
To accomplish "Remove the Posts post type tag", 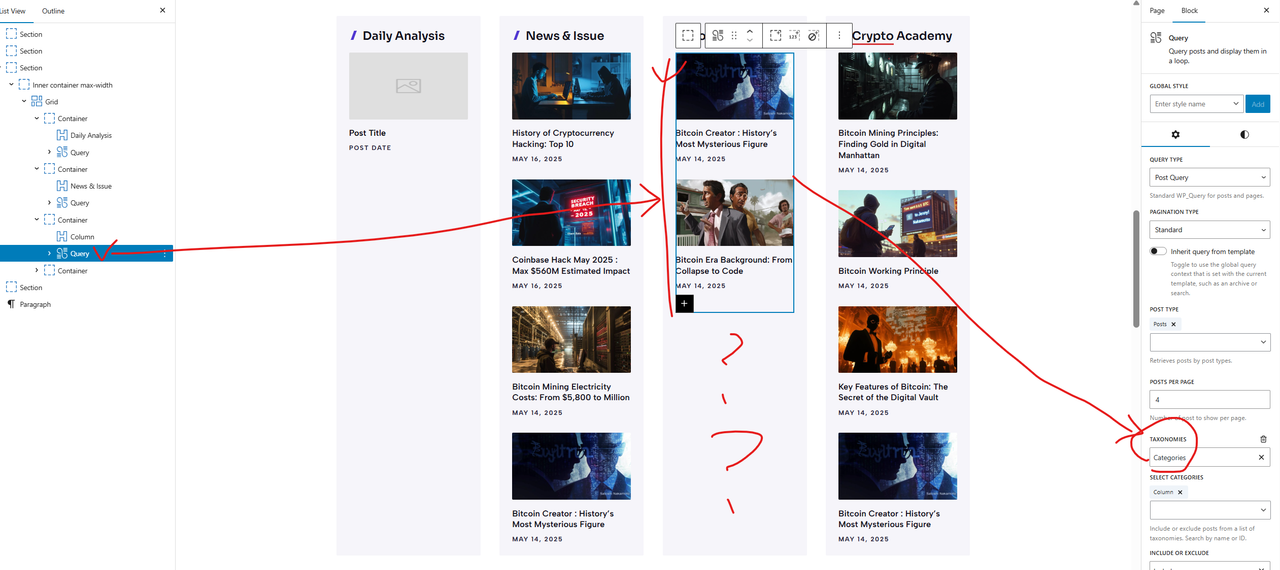I will [1174, 324].
